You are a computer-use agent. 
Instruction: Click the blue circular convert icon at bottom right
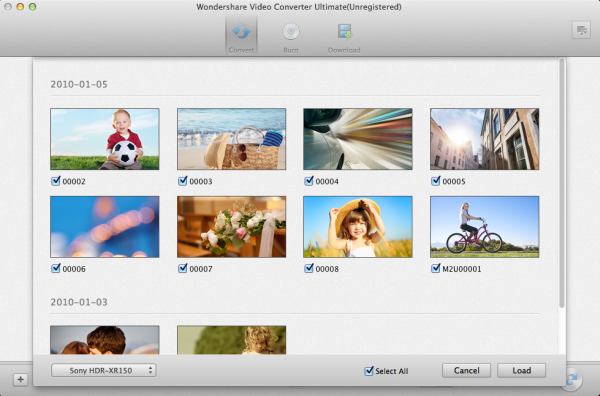pos(573,379)
